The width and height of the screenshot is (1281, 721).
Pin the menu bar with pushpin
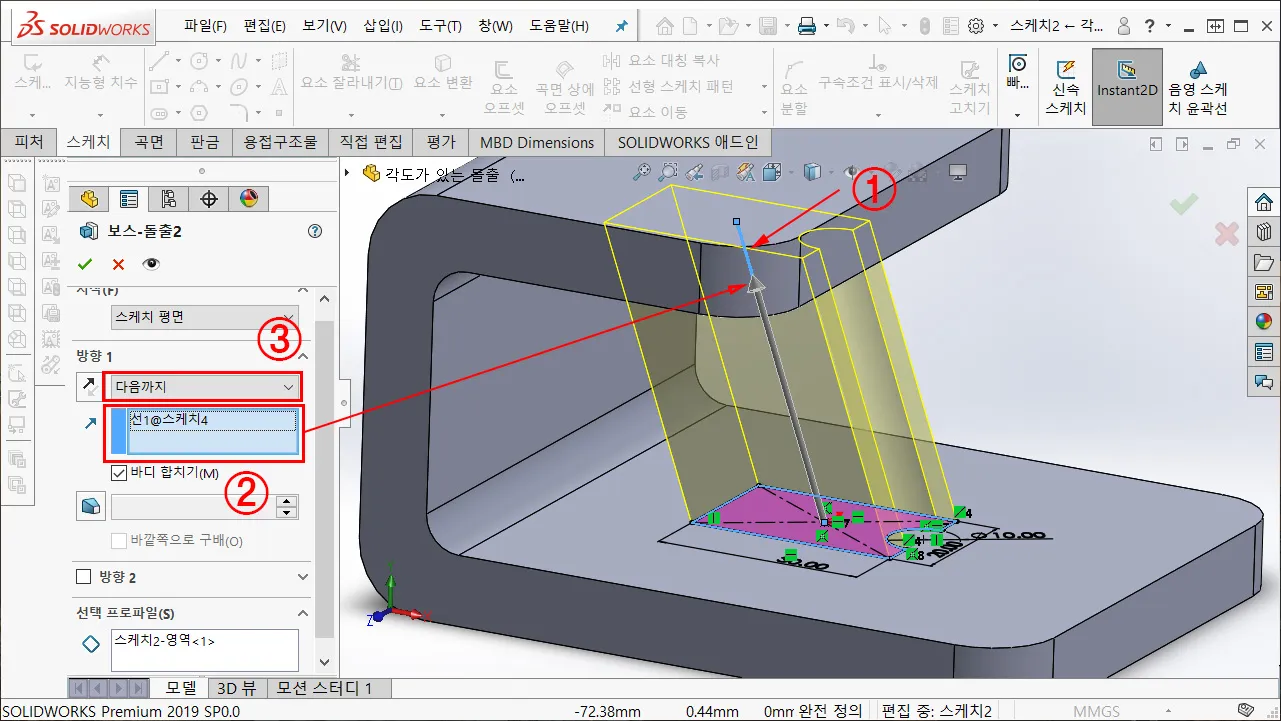click(620, 26)
